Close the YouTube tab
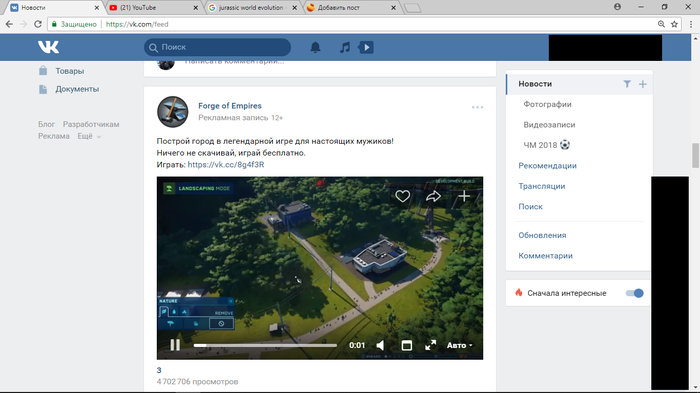Image resolution: width=700 pixels, height=393 pixels. (x=196, y=8)
